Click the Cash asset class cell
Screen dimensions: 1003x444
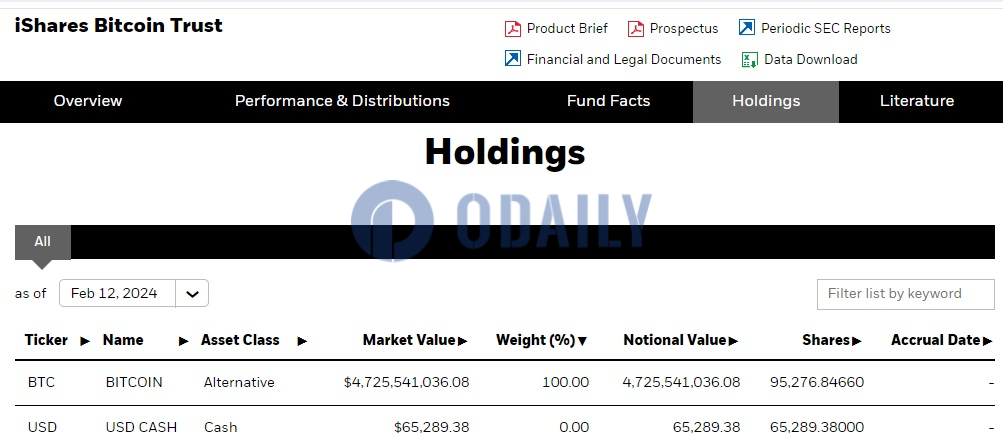[221, 427]
